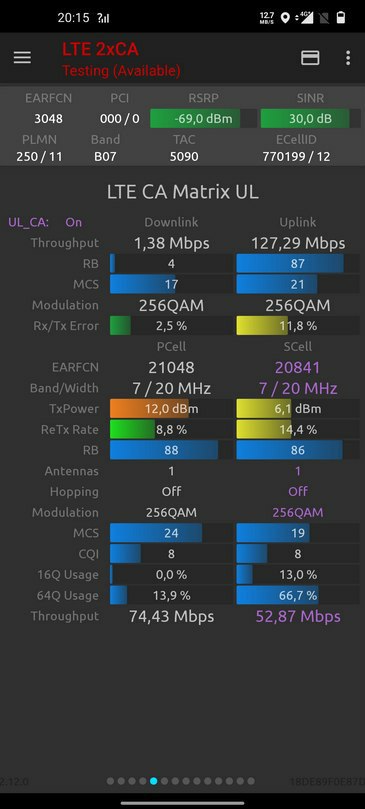
Task: Tap the battery icon in status bar
Action: pos(340,18)
